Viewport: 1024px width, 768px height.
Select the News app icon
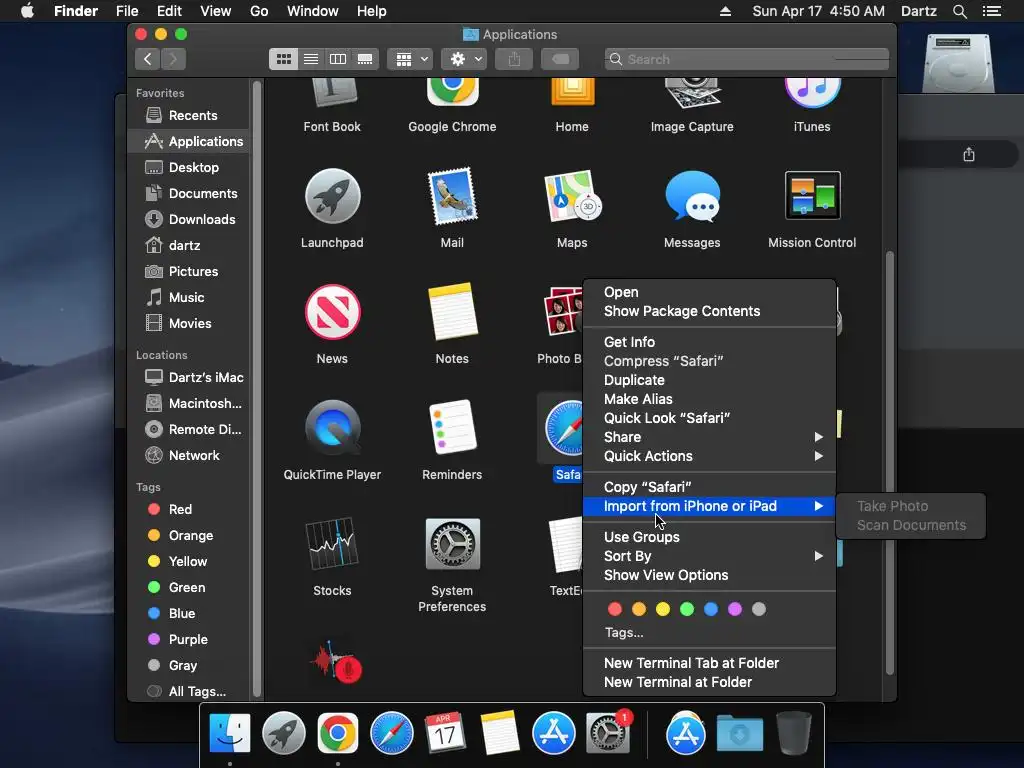[x=332, y=312]
